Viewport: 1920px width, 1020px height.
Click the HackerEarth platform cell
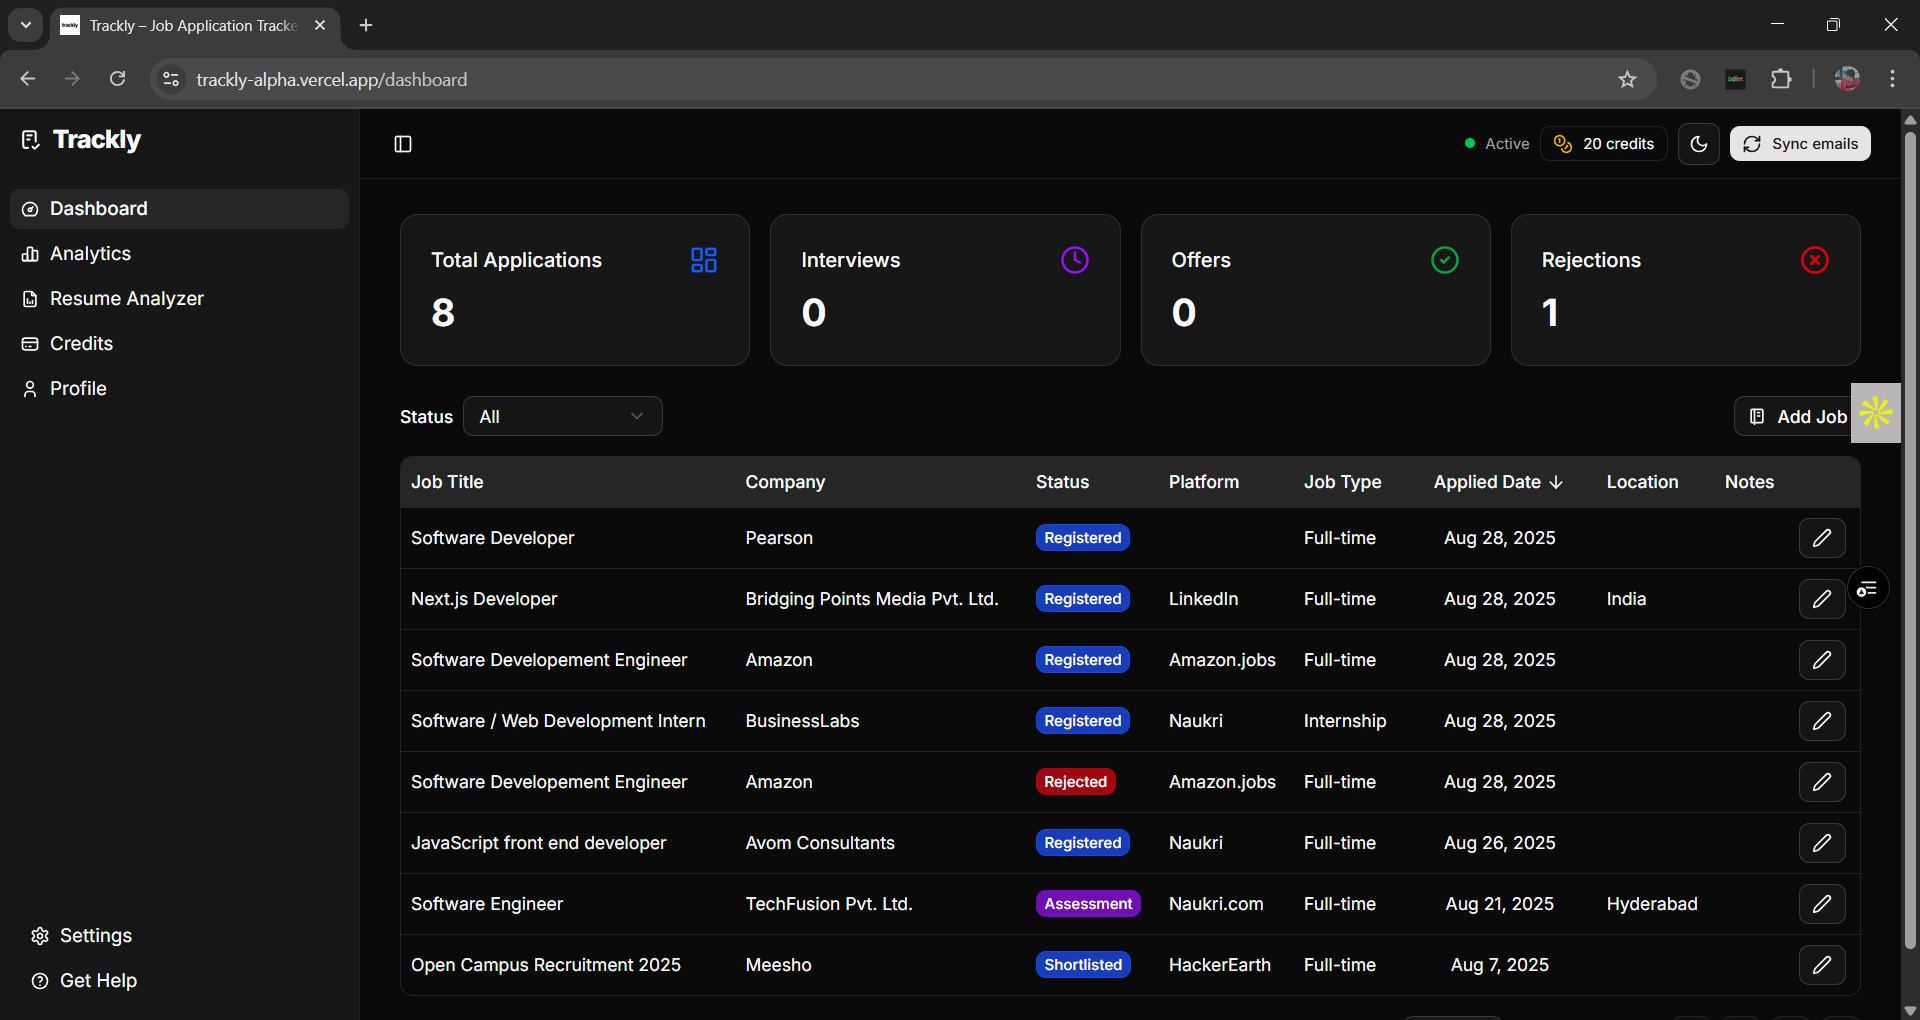1220,965
